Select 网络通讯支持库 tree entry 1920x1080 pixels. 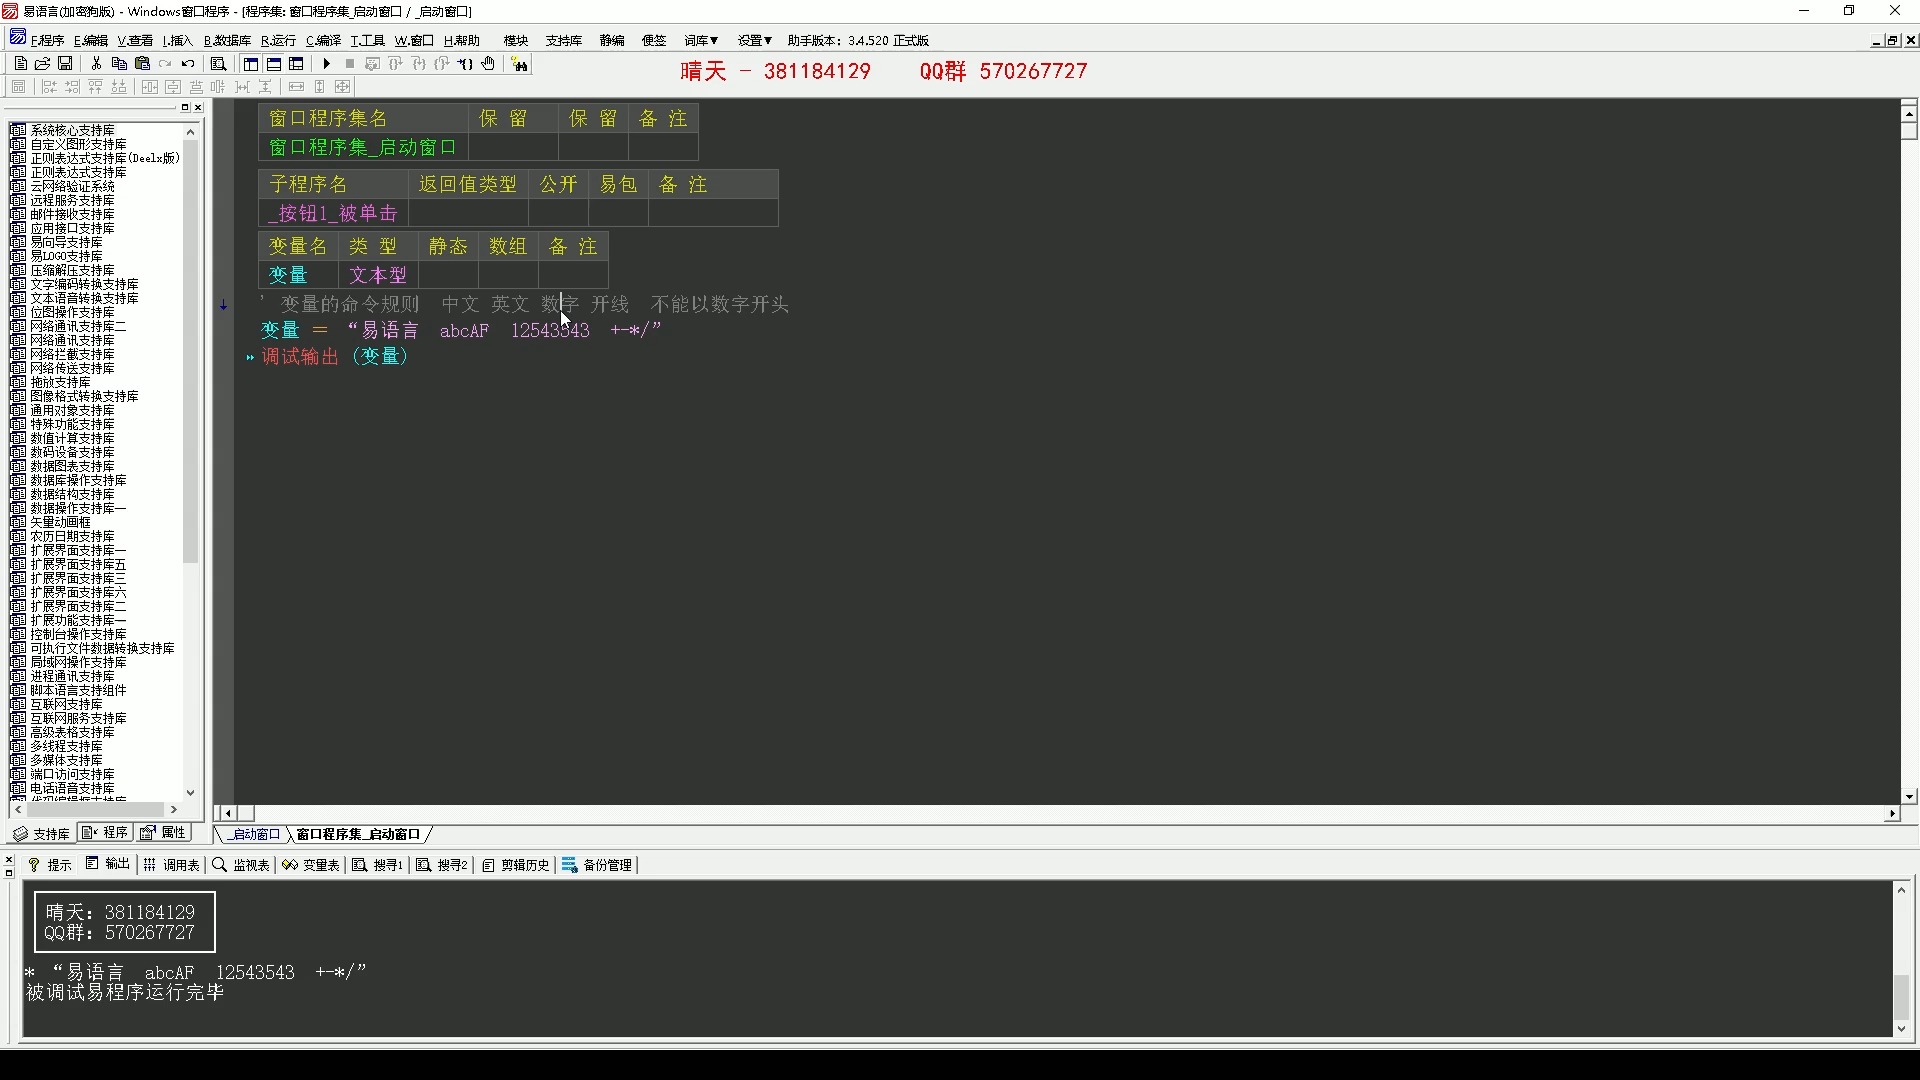pos(72,340)
